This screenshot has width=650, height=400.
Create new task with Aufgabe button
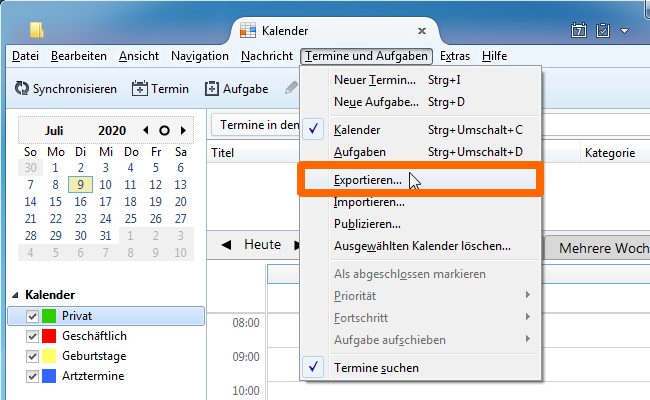(x=236, y=89)
